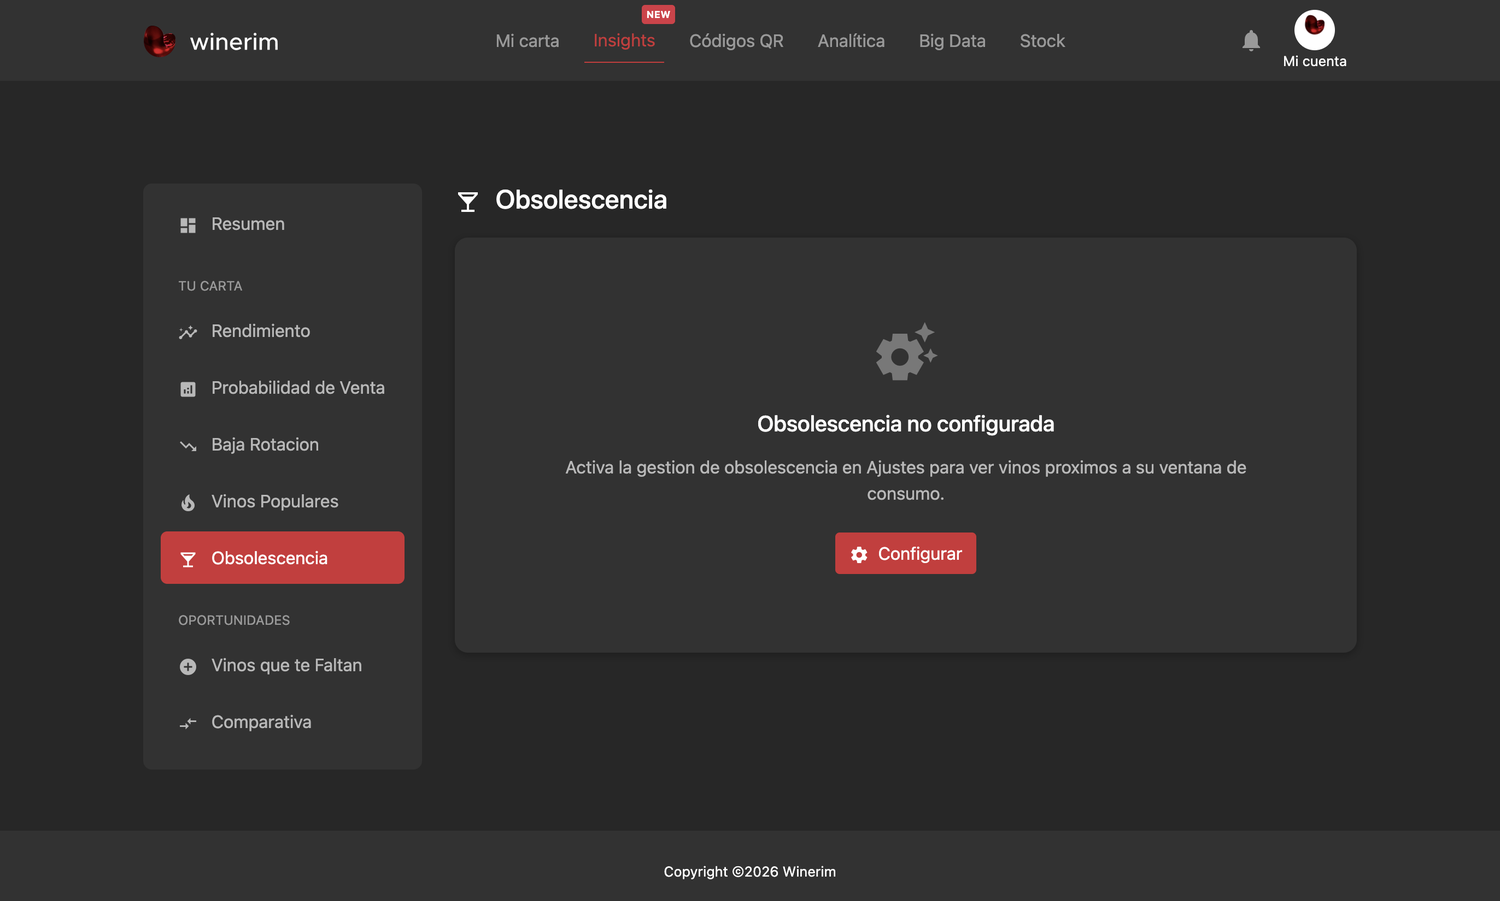Click the NEW badge above Insights
This screenshot has width=1500, height=901.
pyautogui.click(x=658, y=14)
